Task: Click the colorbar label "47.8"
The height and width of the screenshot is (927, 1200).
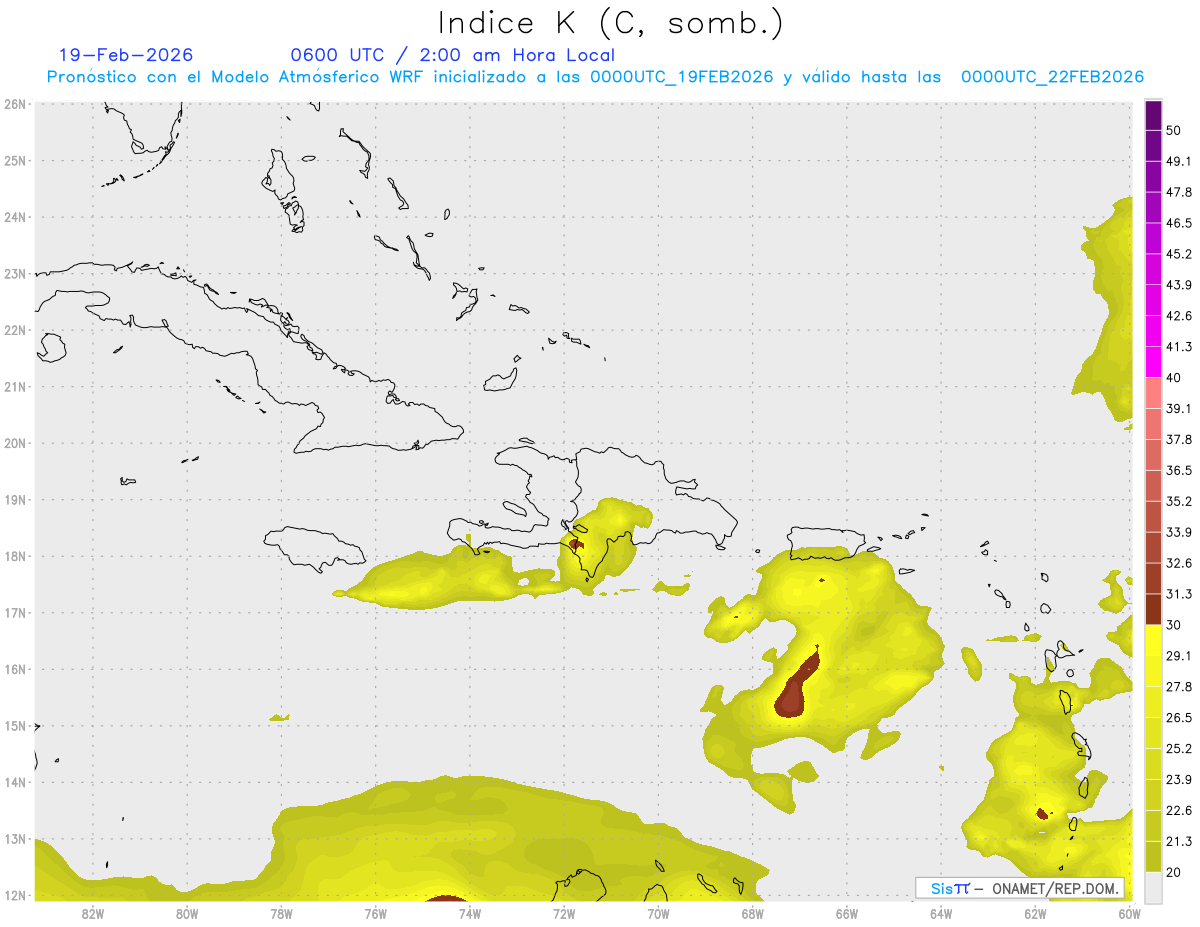Action: pos(1179,192)
